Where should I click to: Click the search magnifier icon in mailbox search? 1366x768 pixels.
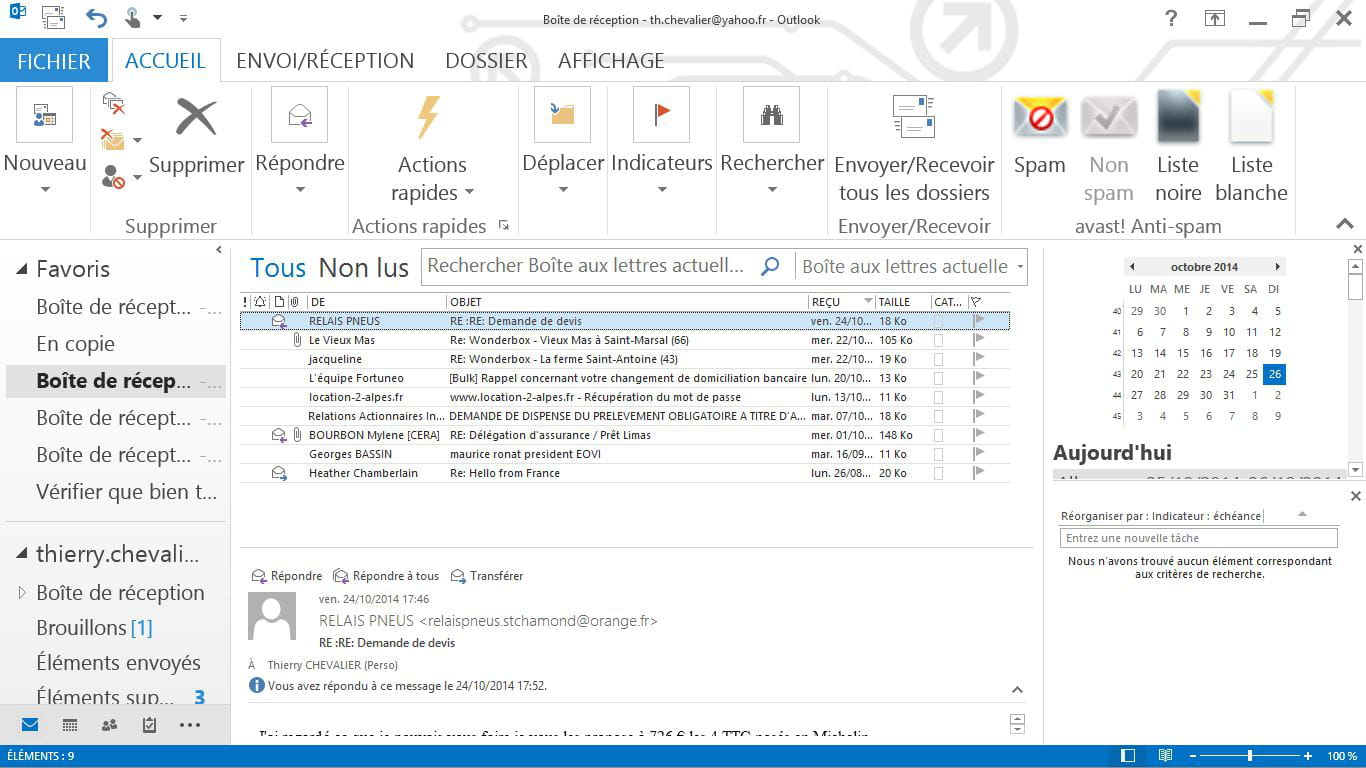pos(770,266)
